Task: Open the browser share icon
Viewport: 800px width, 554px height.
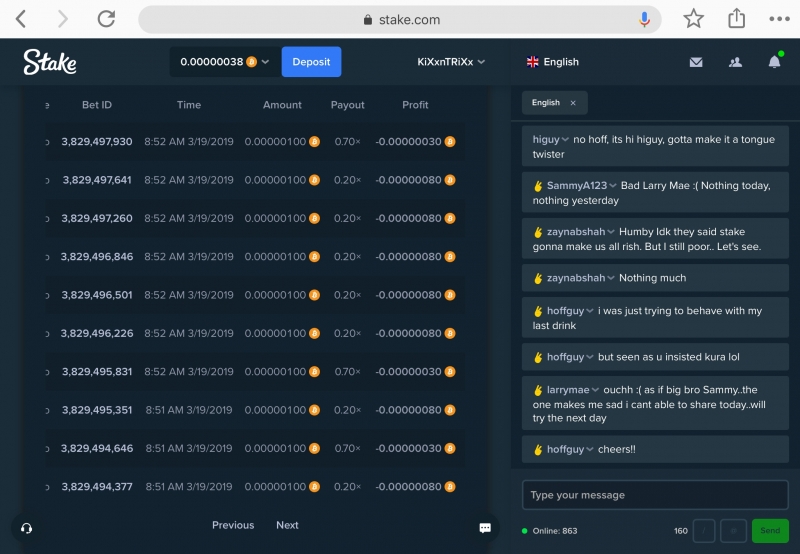Action: (x=736, y=19)
